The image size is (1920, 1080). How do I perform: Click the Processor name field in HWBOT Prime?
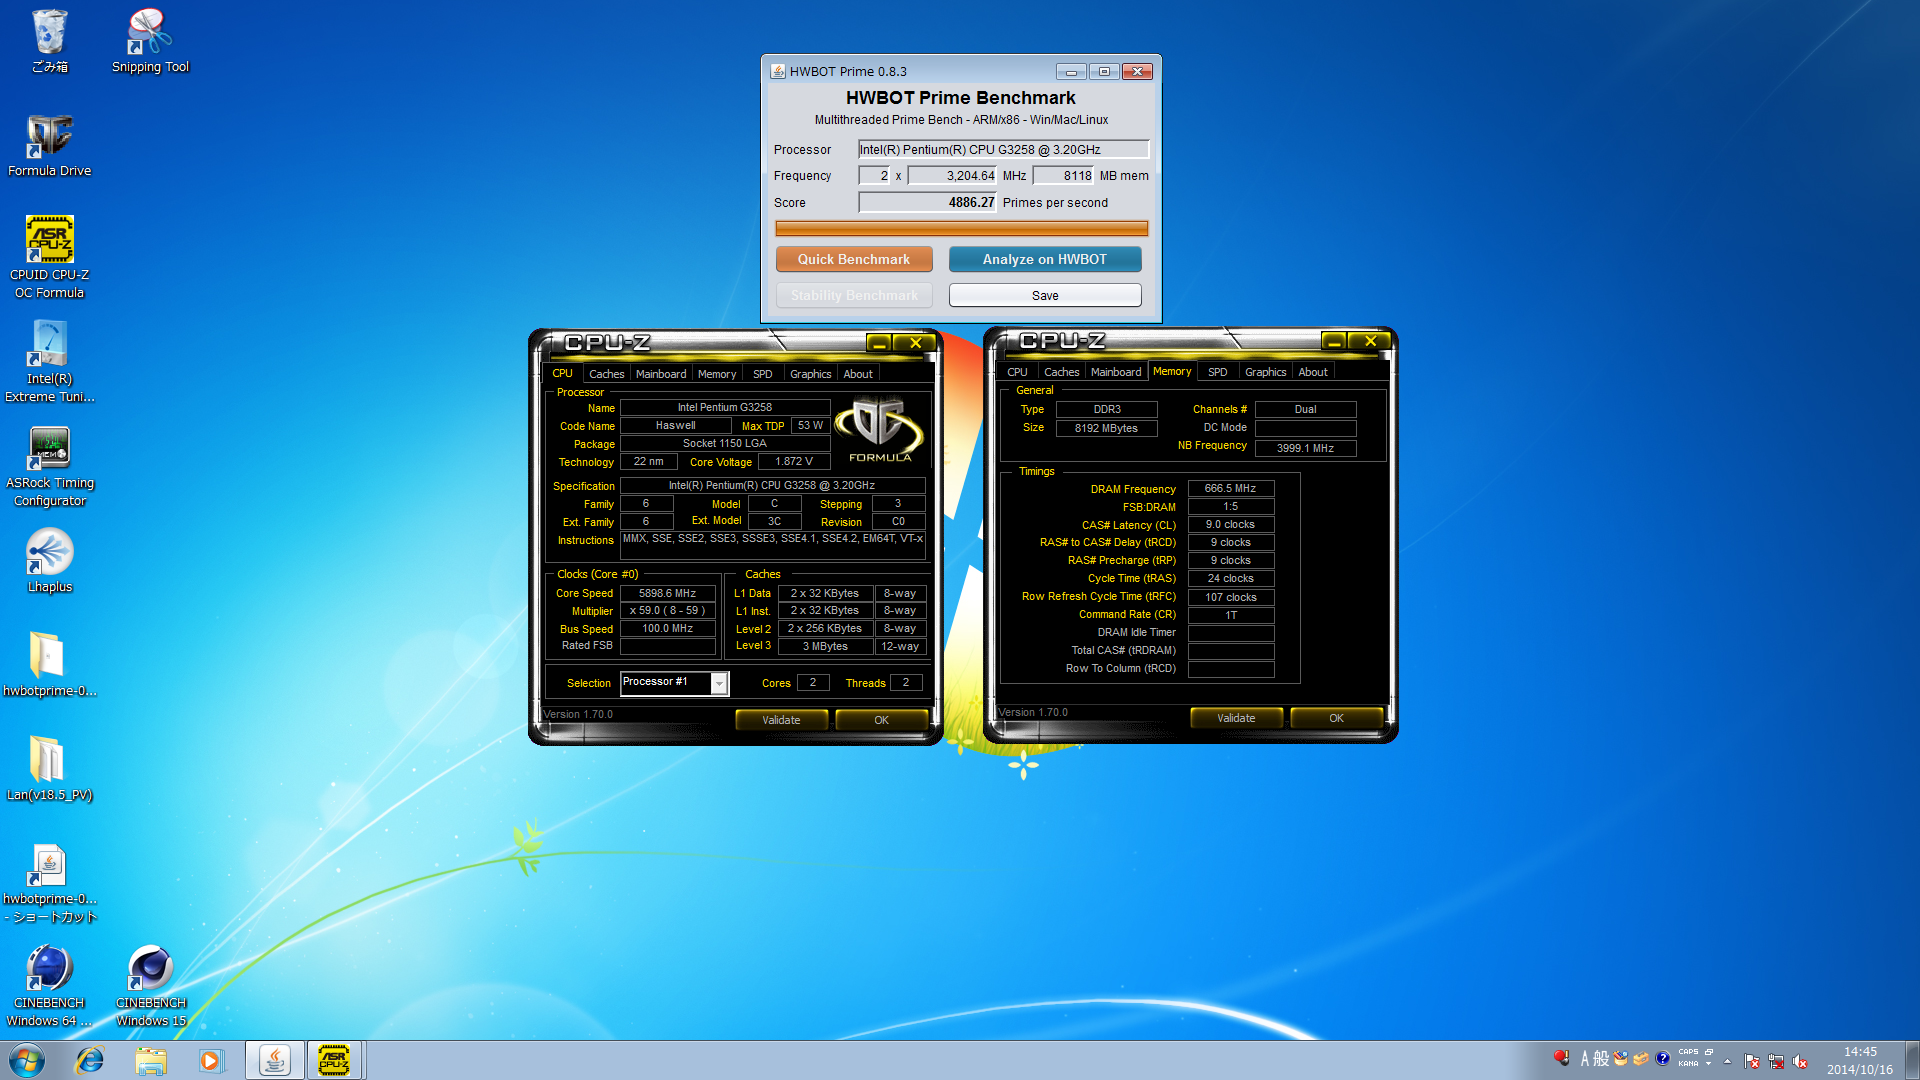coord(1003,149)
